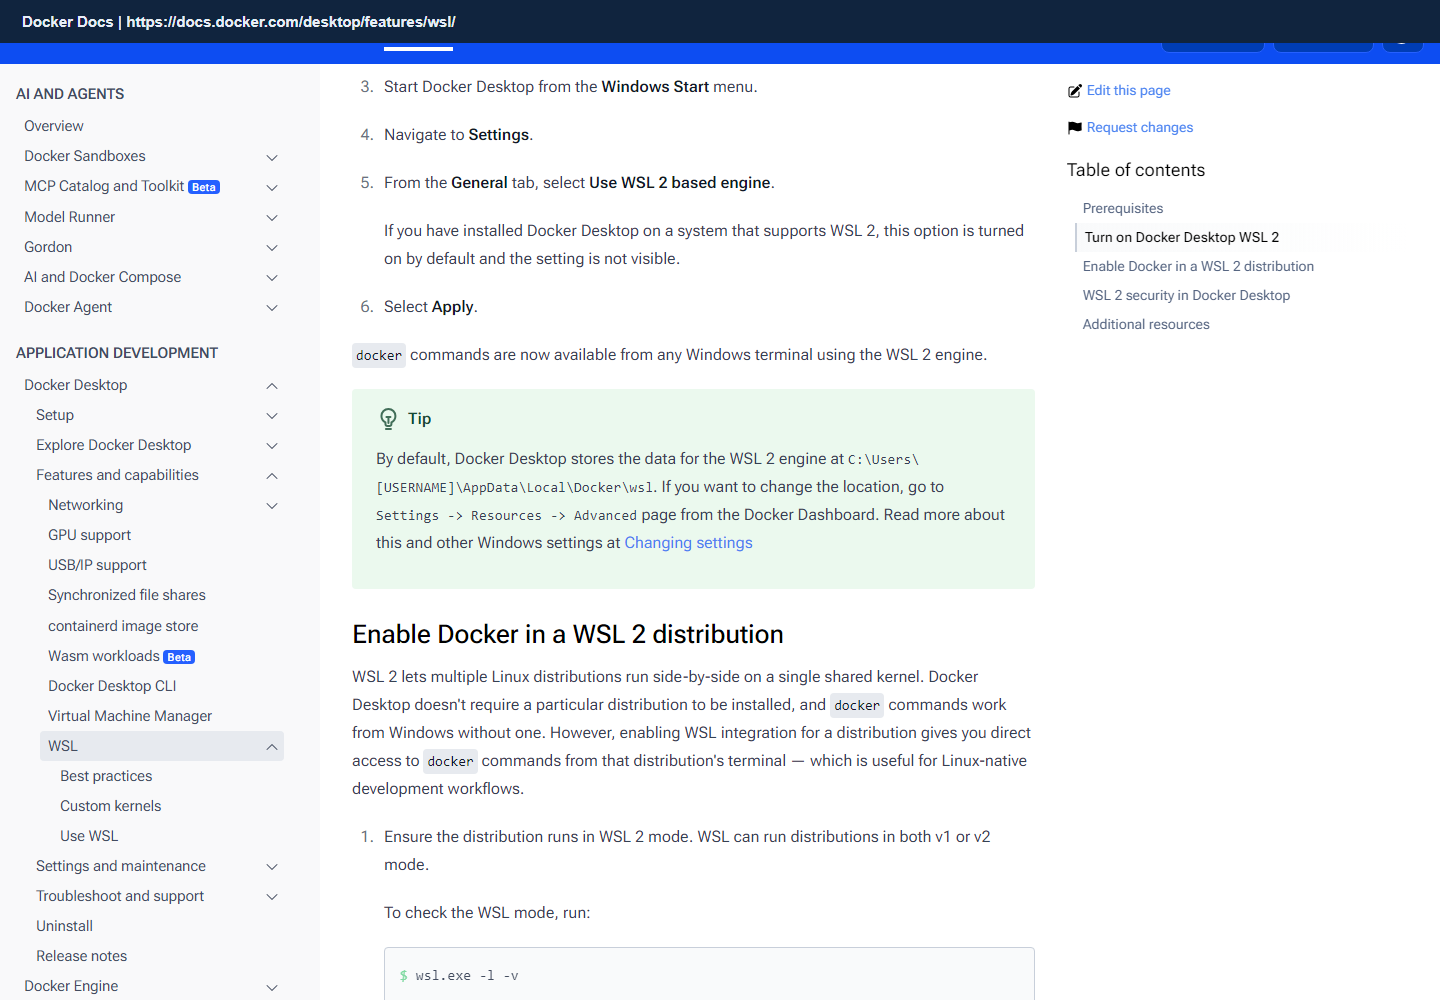
Task: Open the Use WSL page
Action: (89, 836)
